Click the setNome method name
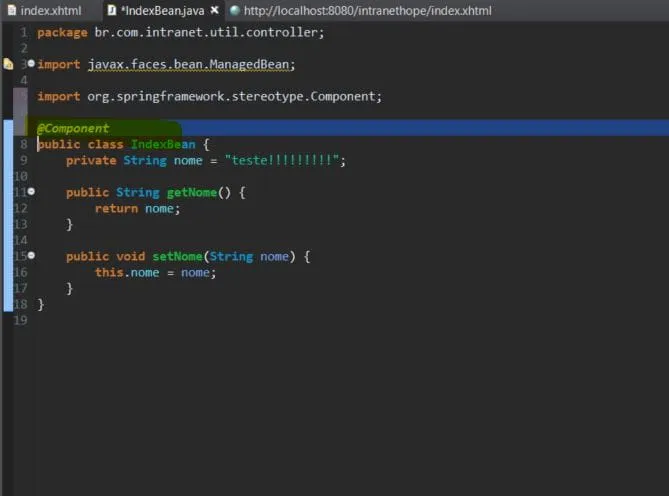 [x=177, y=256]
